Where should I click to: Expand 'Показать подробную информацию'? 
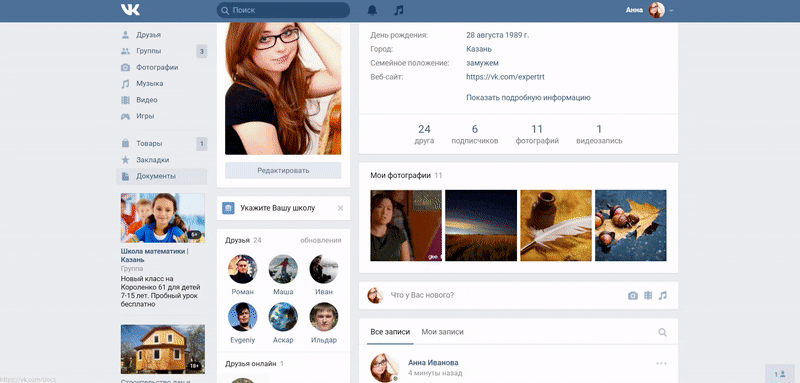coord(528,97)
